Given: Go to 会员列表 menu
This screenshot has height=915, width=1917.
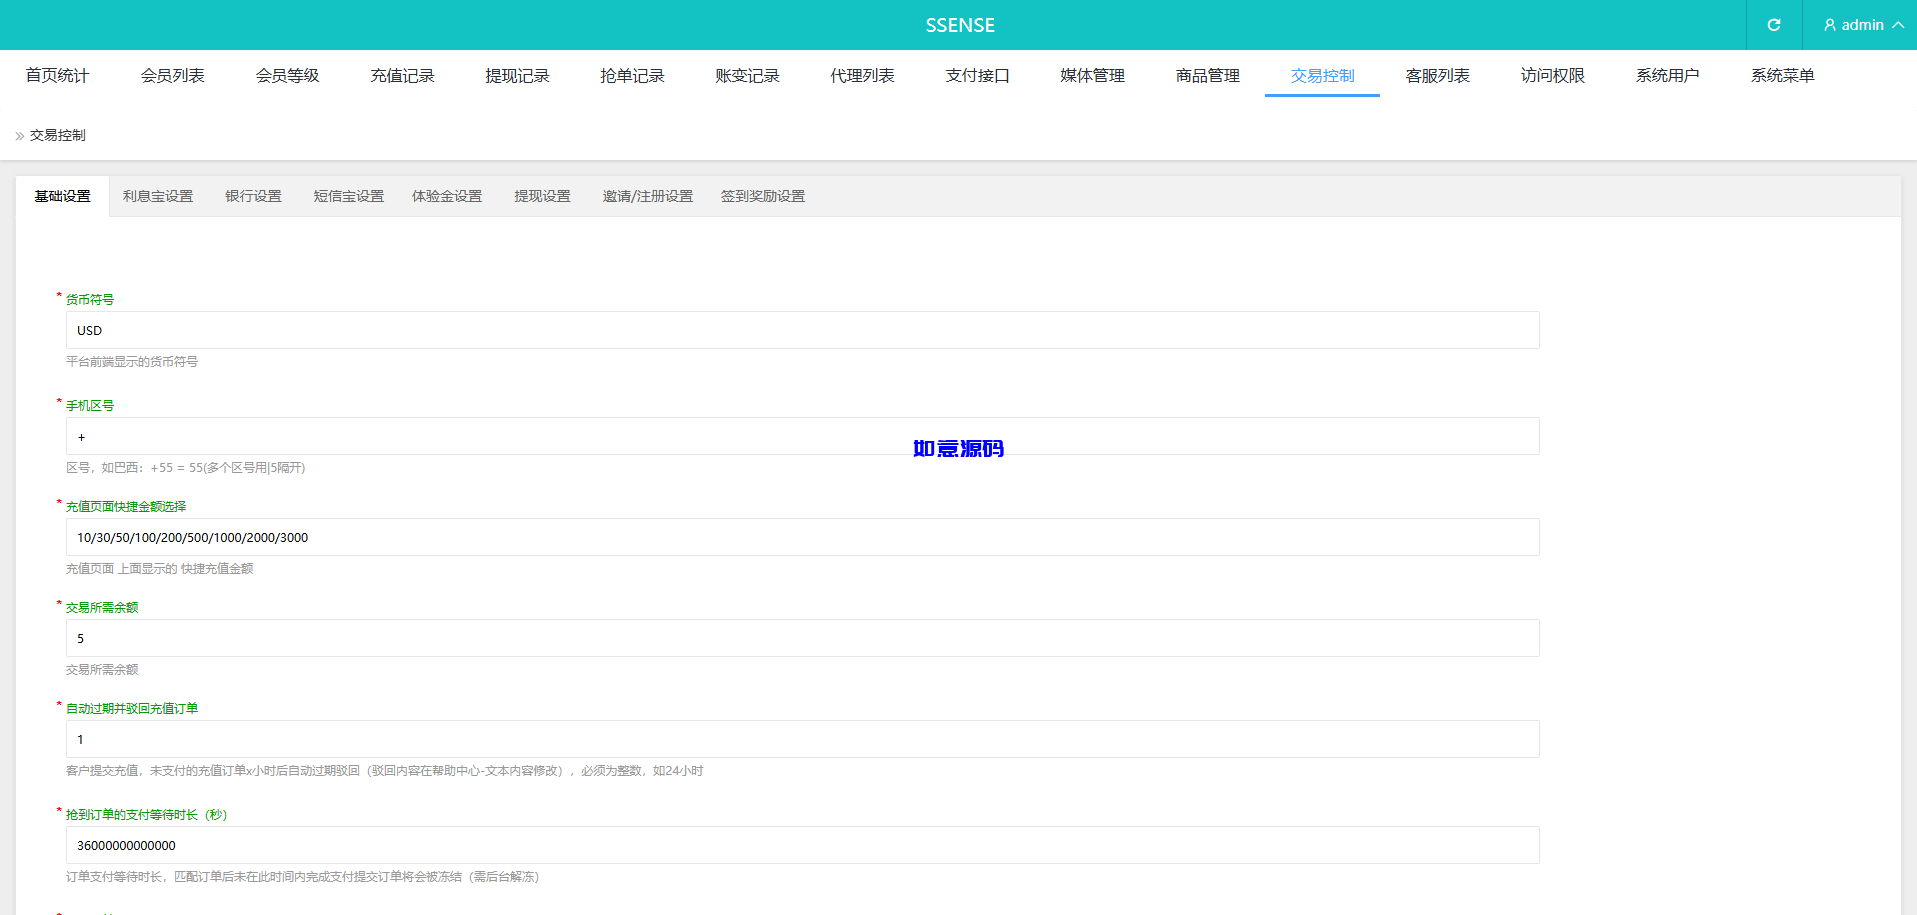Looking at the screenshot, I should coord(172,76).
